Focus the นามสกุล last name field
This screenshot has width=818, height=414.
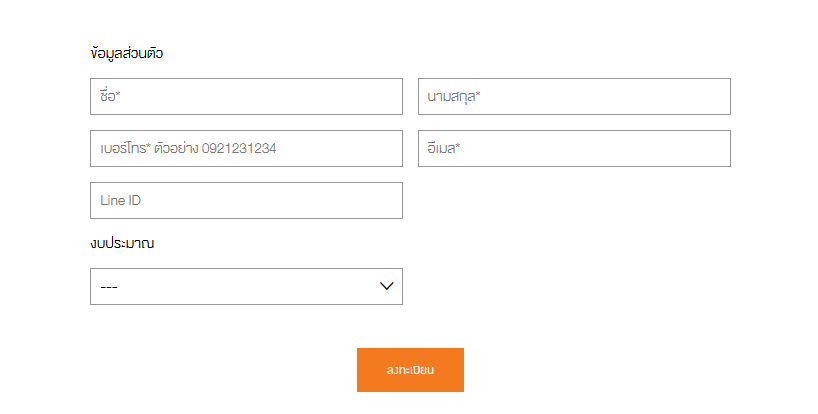[574, 96]
